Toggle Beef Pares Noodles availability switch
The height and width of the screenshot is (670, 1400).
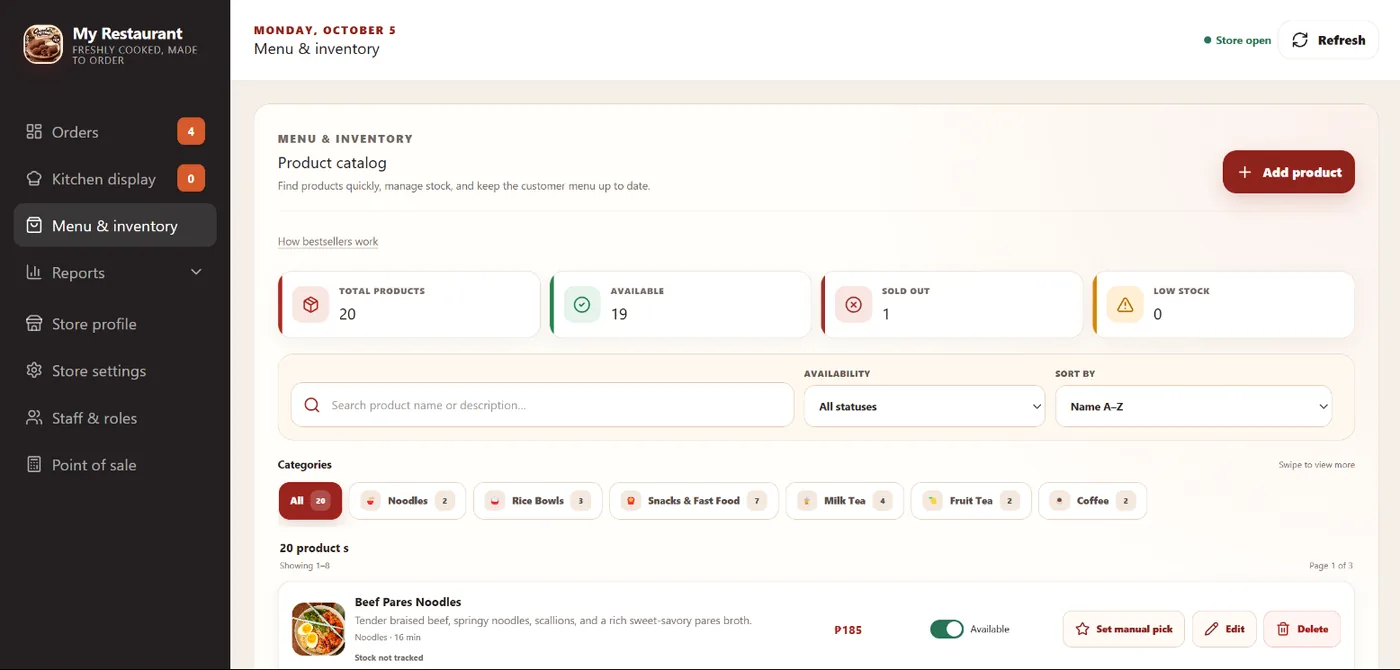point(946,629)
